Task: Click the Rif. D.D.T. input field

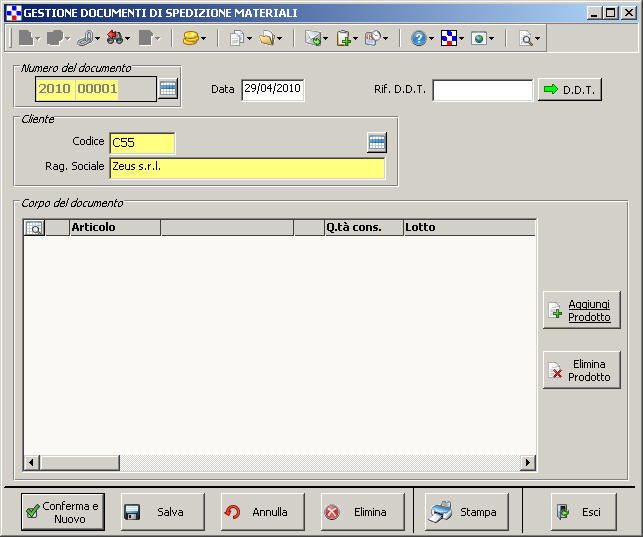Action: (x=482, y=90)
